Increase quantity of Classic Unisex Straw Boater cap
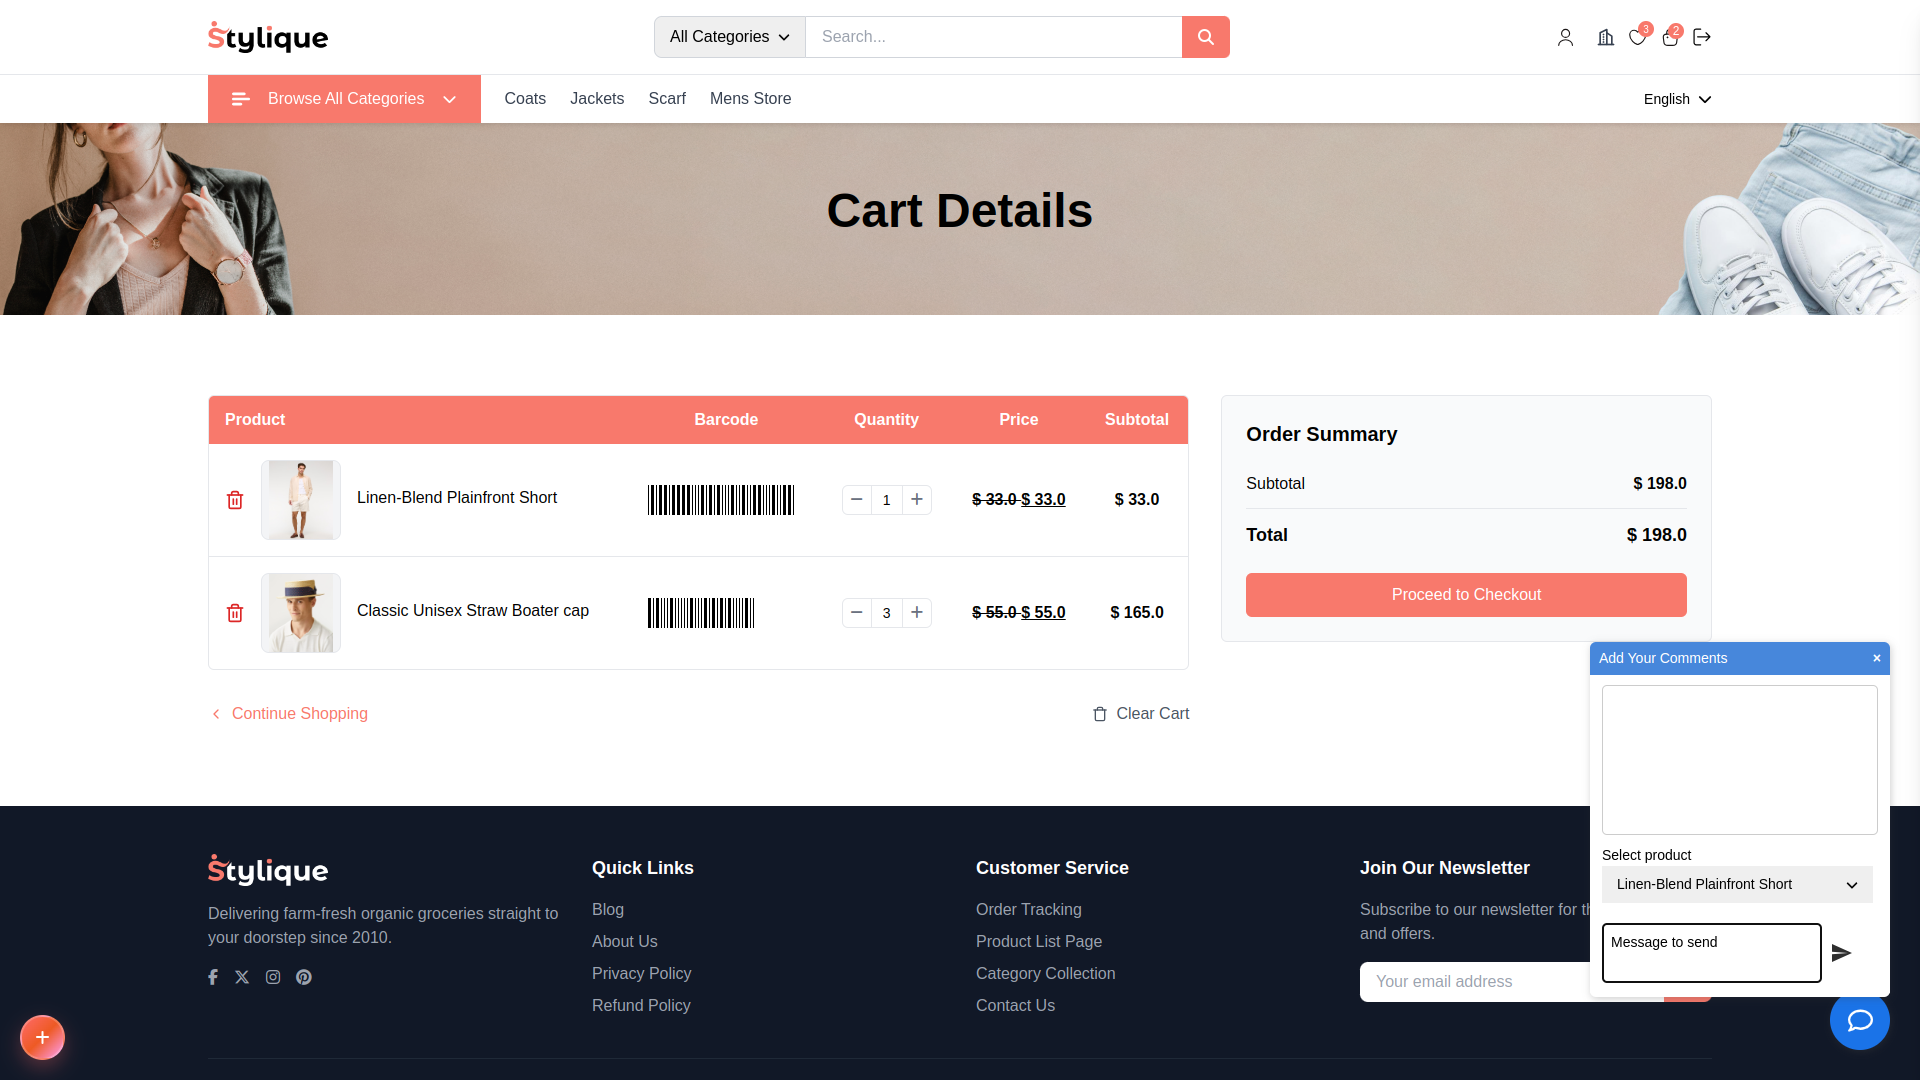 (x=917, y=612)
